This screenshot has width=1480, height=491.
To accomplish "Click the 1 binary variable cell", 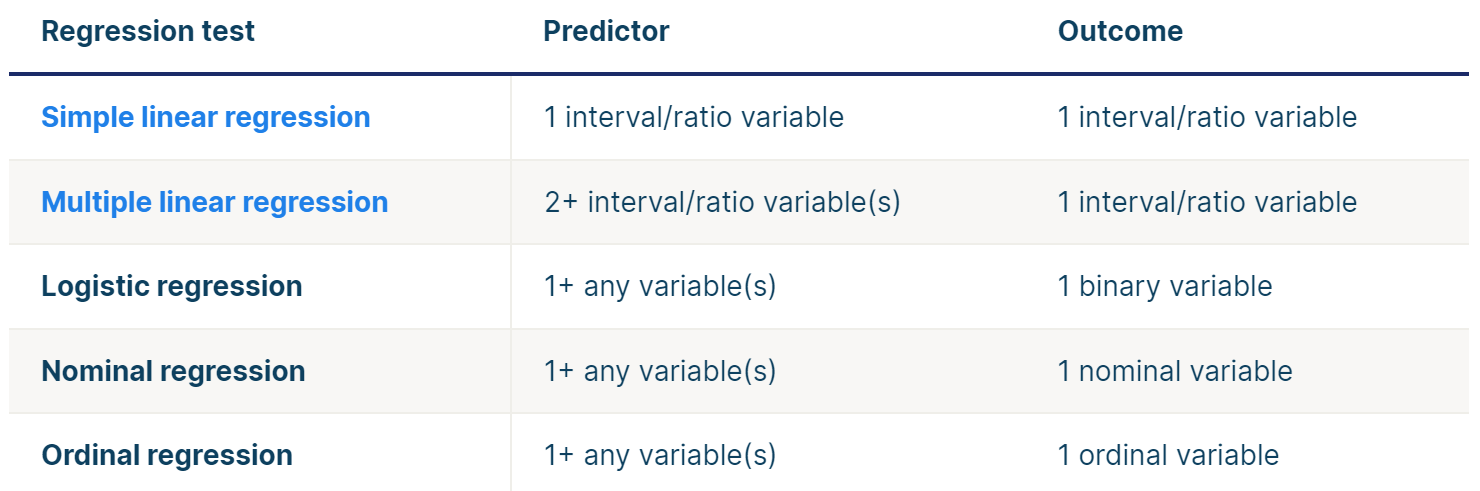I will 1165,286.
